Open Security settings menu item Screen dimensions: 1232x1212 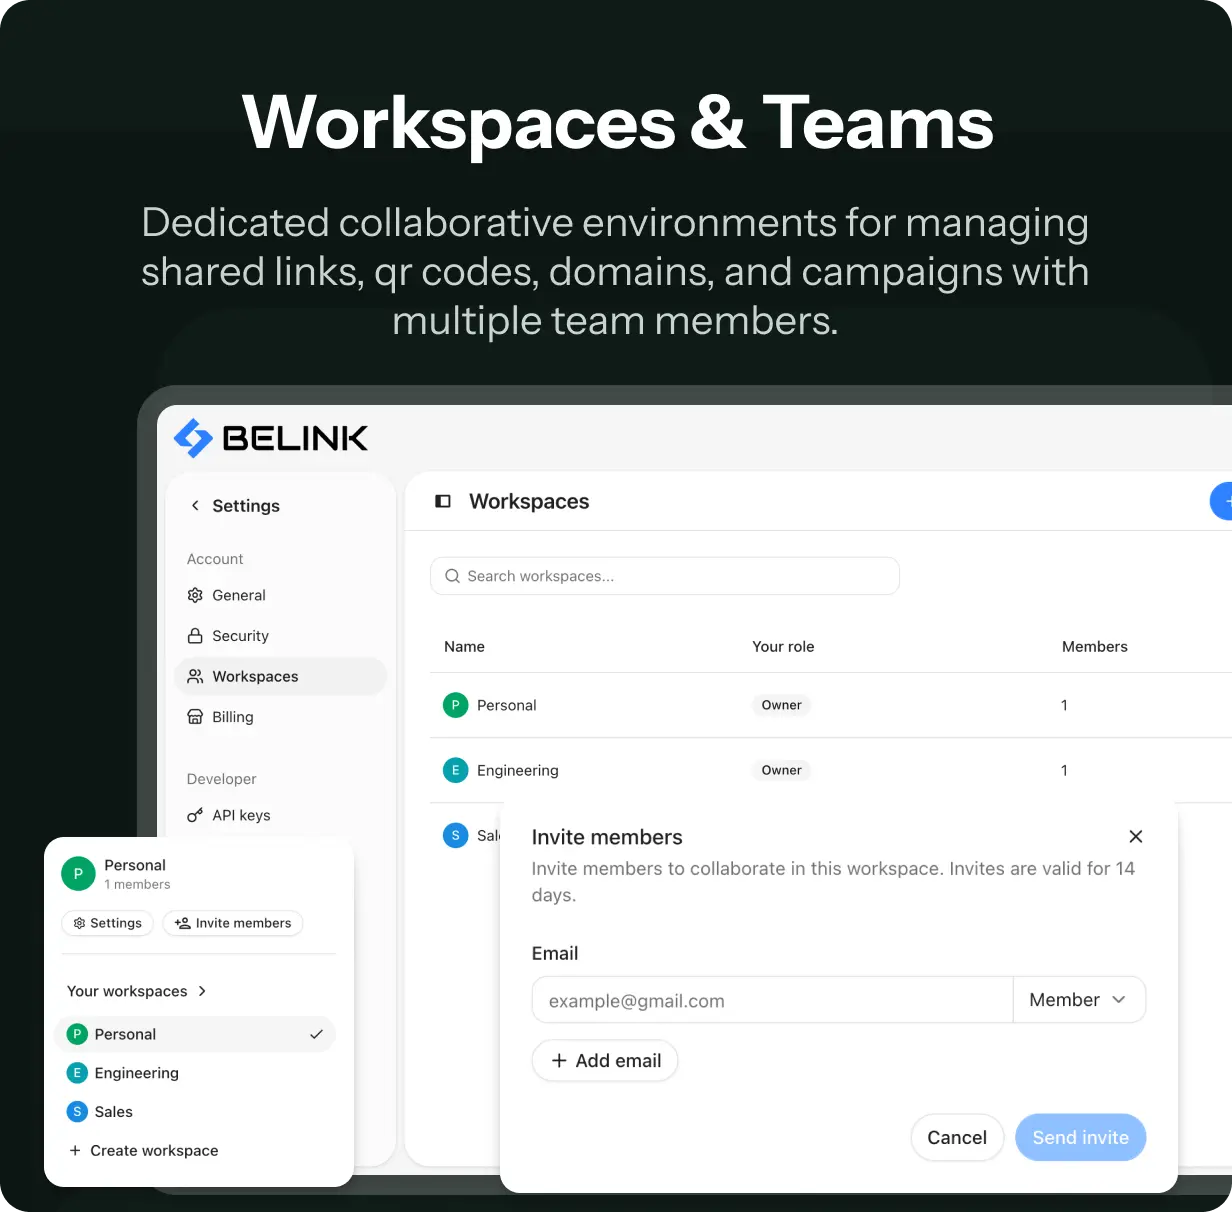(280, 636)
